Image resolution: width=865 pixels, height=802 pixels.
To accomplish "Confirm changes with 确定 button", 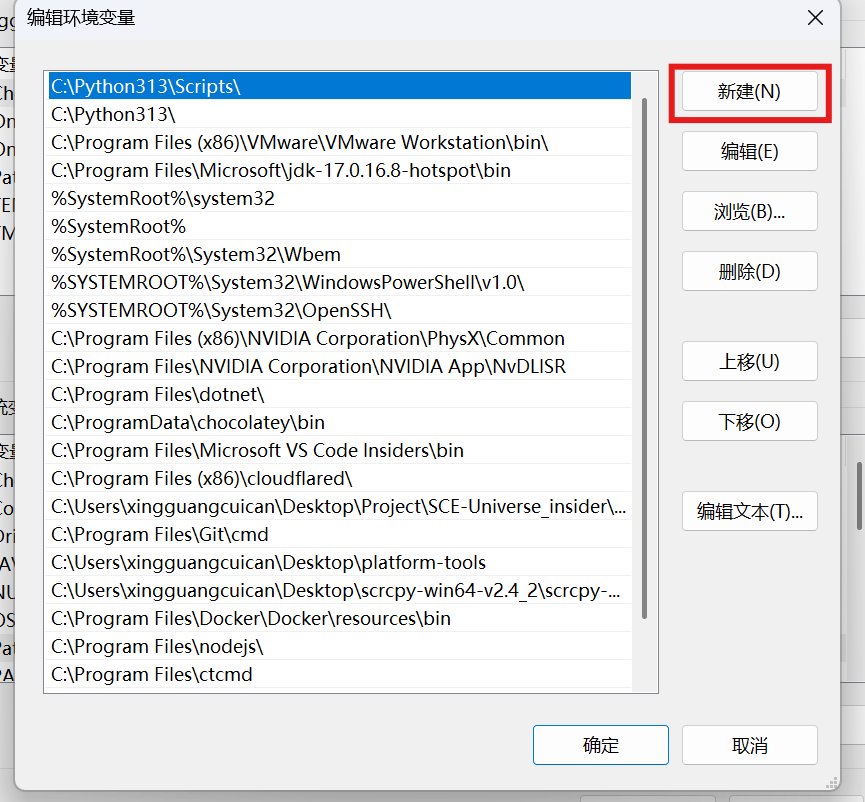I will (600, 745).
